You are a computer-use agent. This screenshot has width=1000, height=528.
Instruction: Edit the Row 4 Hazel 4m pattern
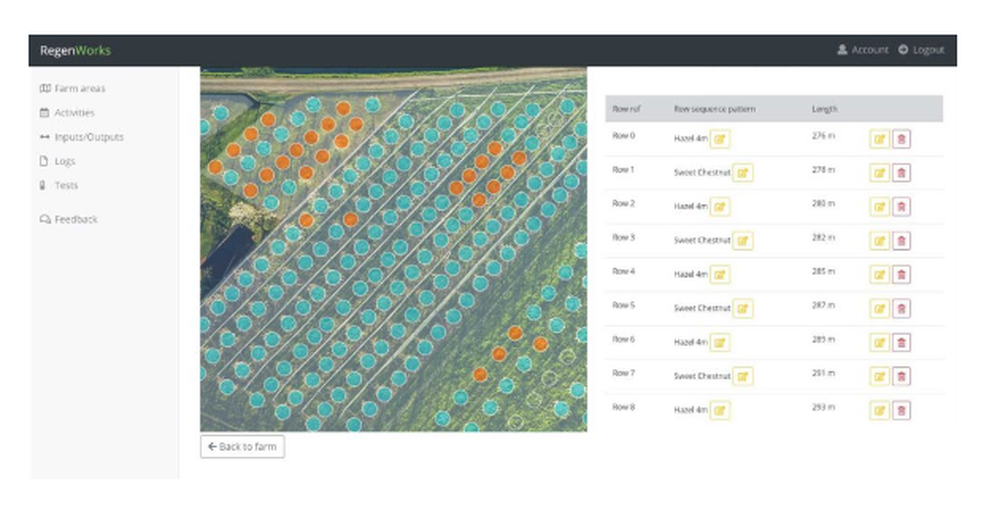pyautogui.click(x=719, y=275)
